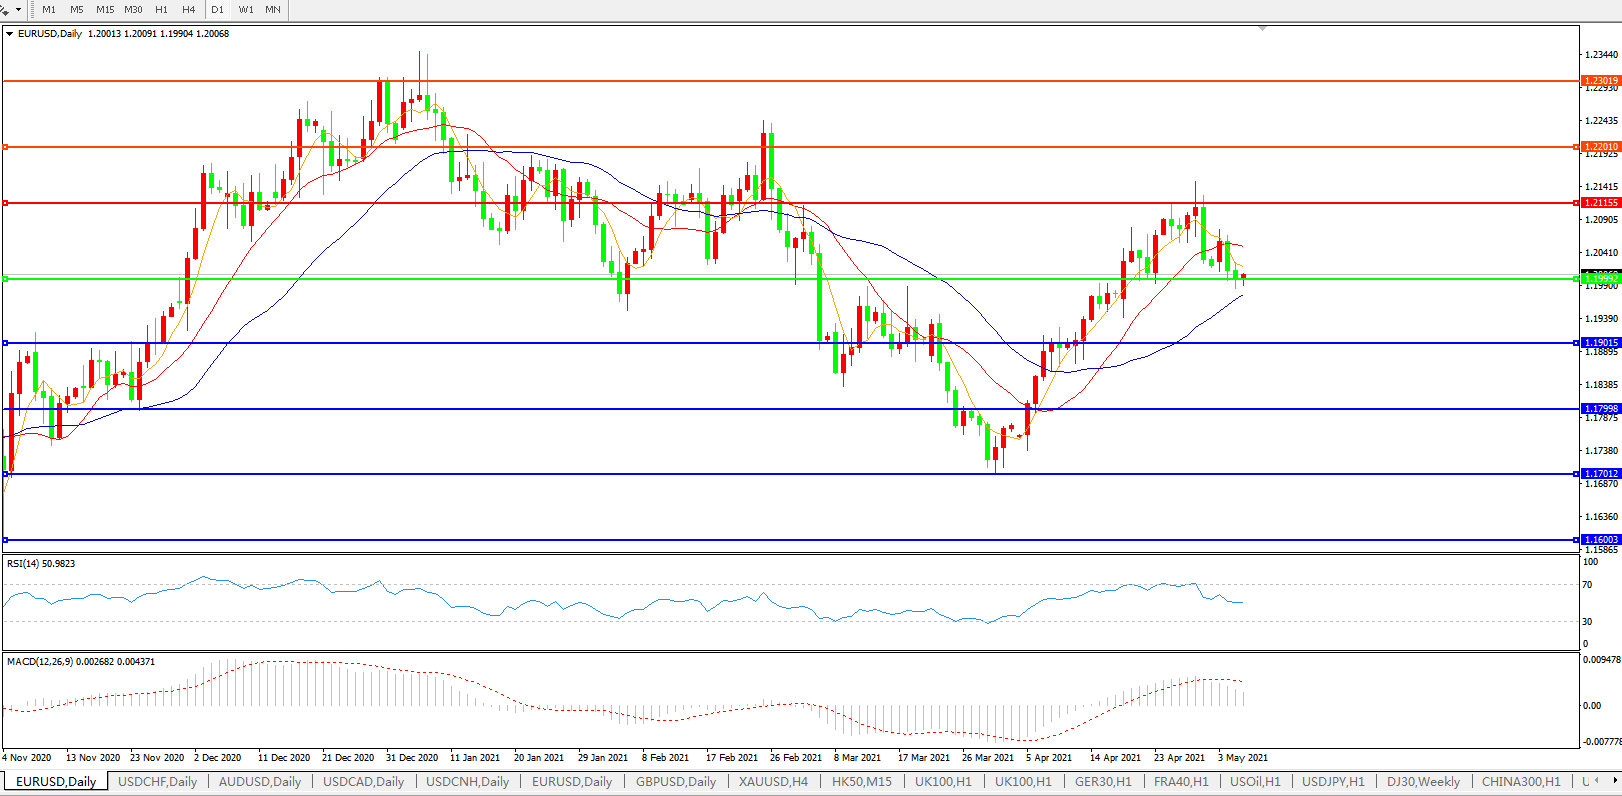
Task: Click the MACD(12,26,9) indicator label
Action: pyautogui.click(x=80, y=662)
